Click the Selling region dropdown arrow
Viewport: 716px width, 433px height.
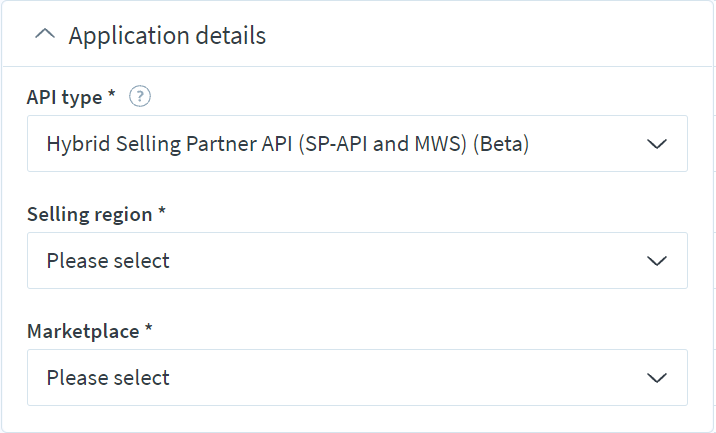point(657,261)
